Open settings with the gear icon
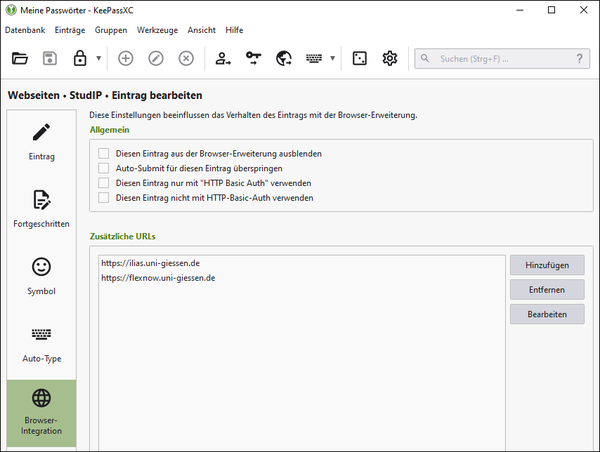The image size is (600, 452). (x=390, y=59)
